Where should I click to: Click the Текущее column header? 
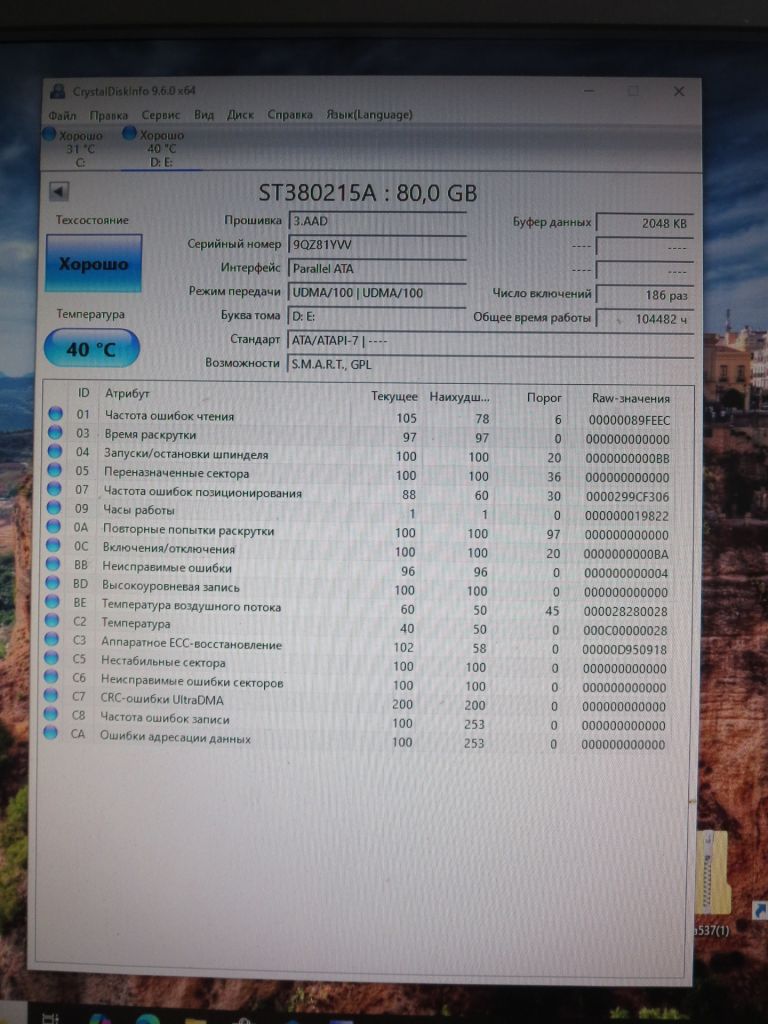point(394,396)
